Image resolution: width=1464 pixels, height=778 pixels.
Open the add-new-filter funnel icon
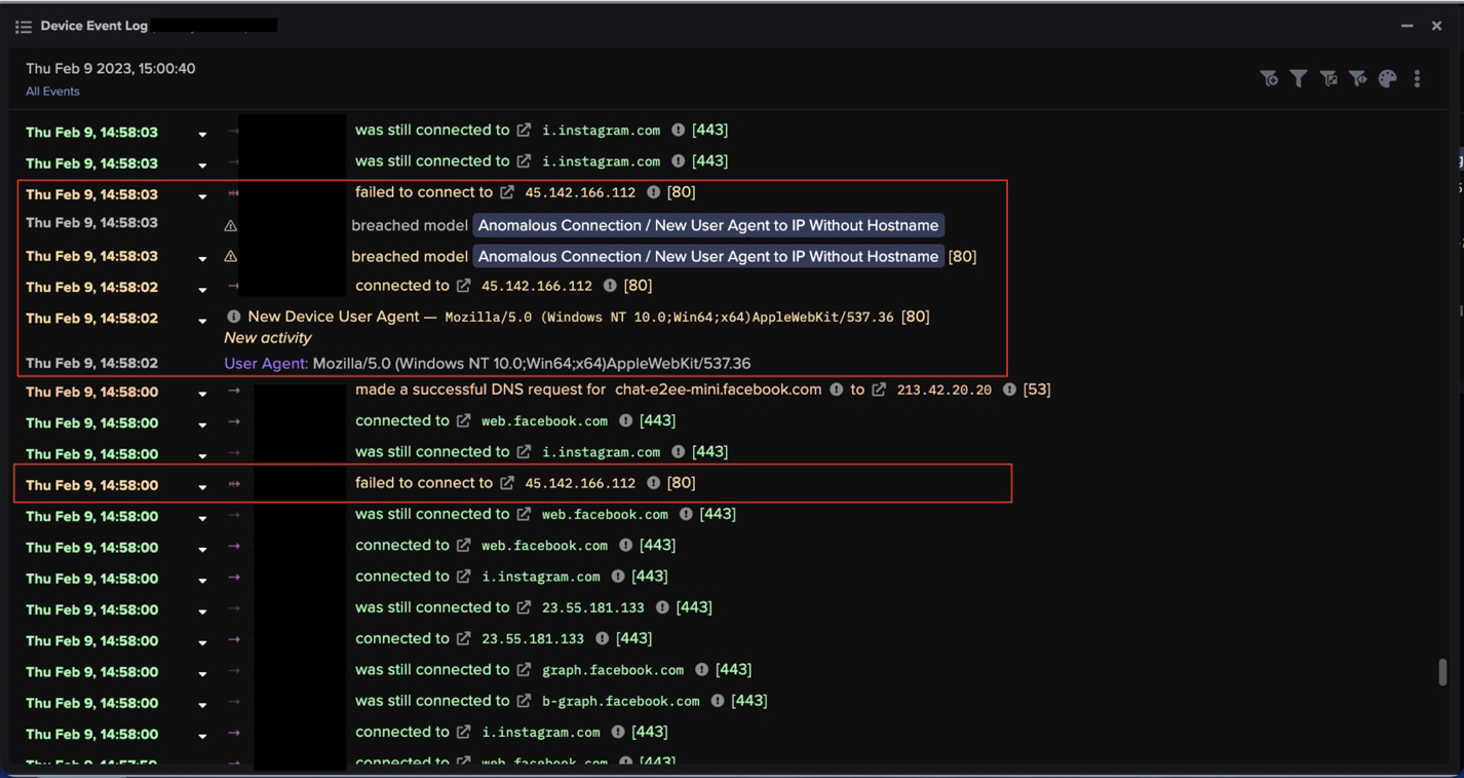coord(1270,78)
